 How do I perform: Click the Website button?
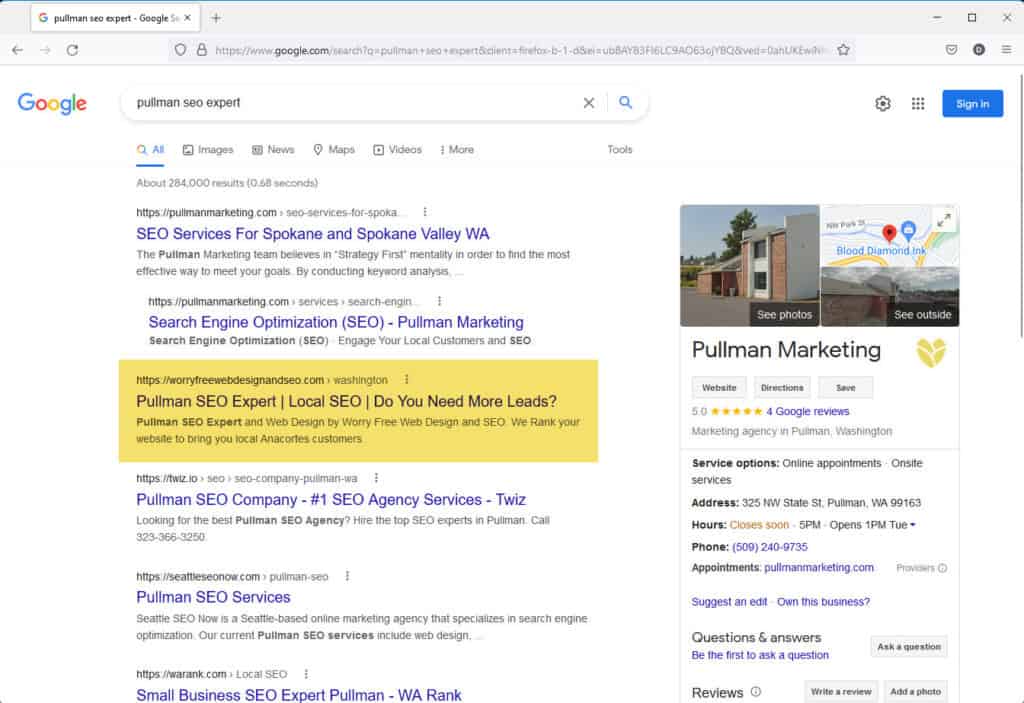[x=719, y=387]
